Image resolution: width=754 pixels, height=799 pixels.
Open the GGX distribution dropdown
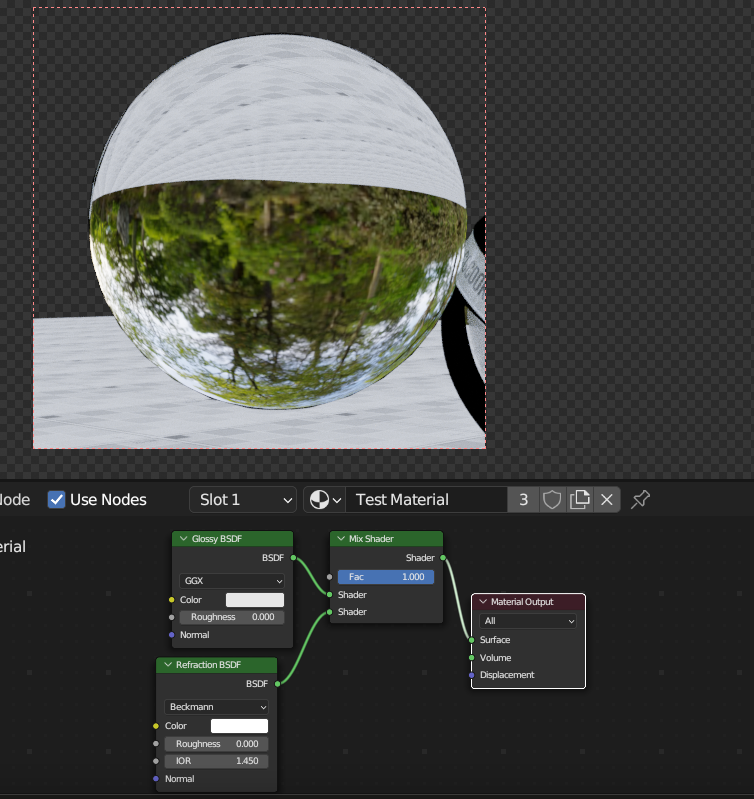232,581
